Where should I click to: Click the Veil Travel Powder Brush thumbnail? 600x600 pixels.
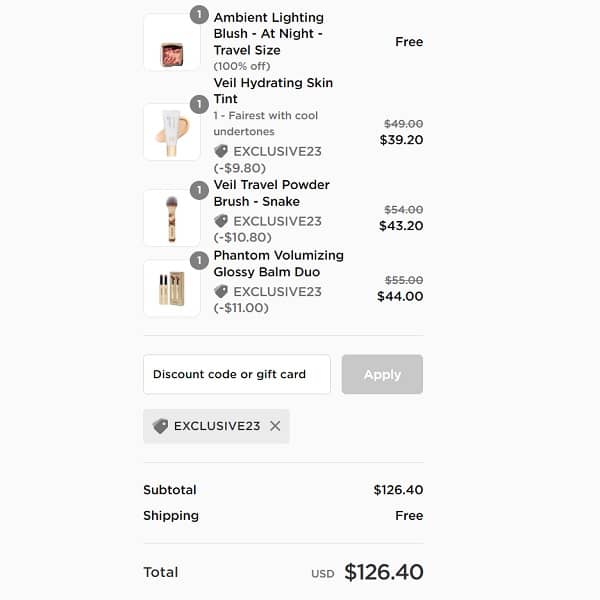(x=172, y=218)
